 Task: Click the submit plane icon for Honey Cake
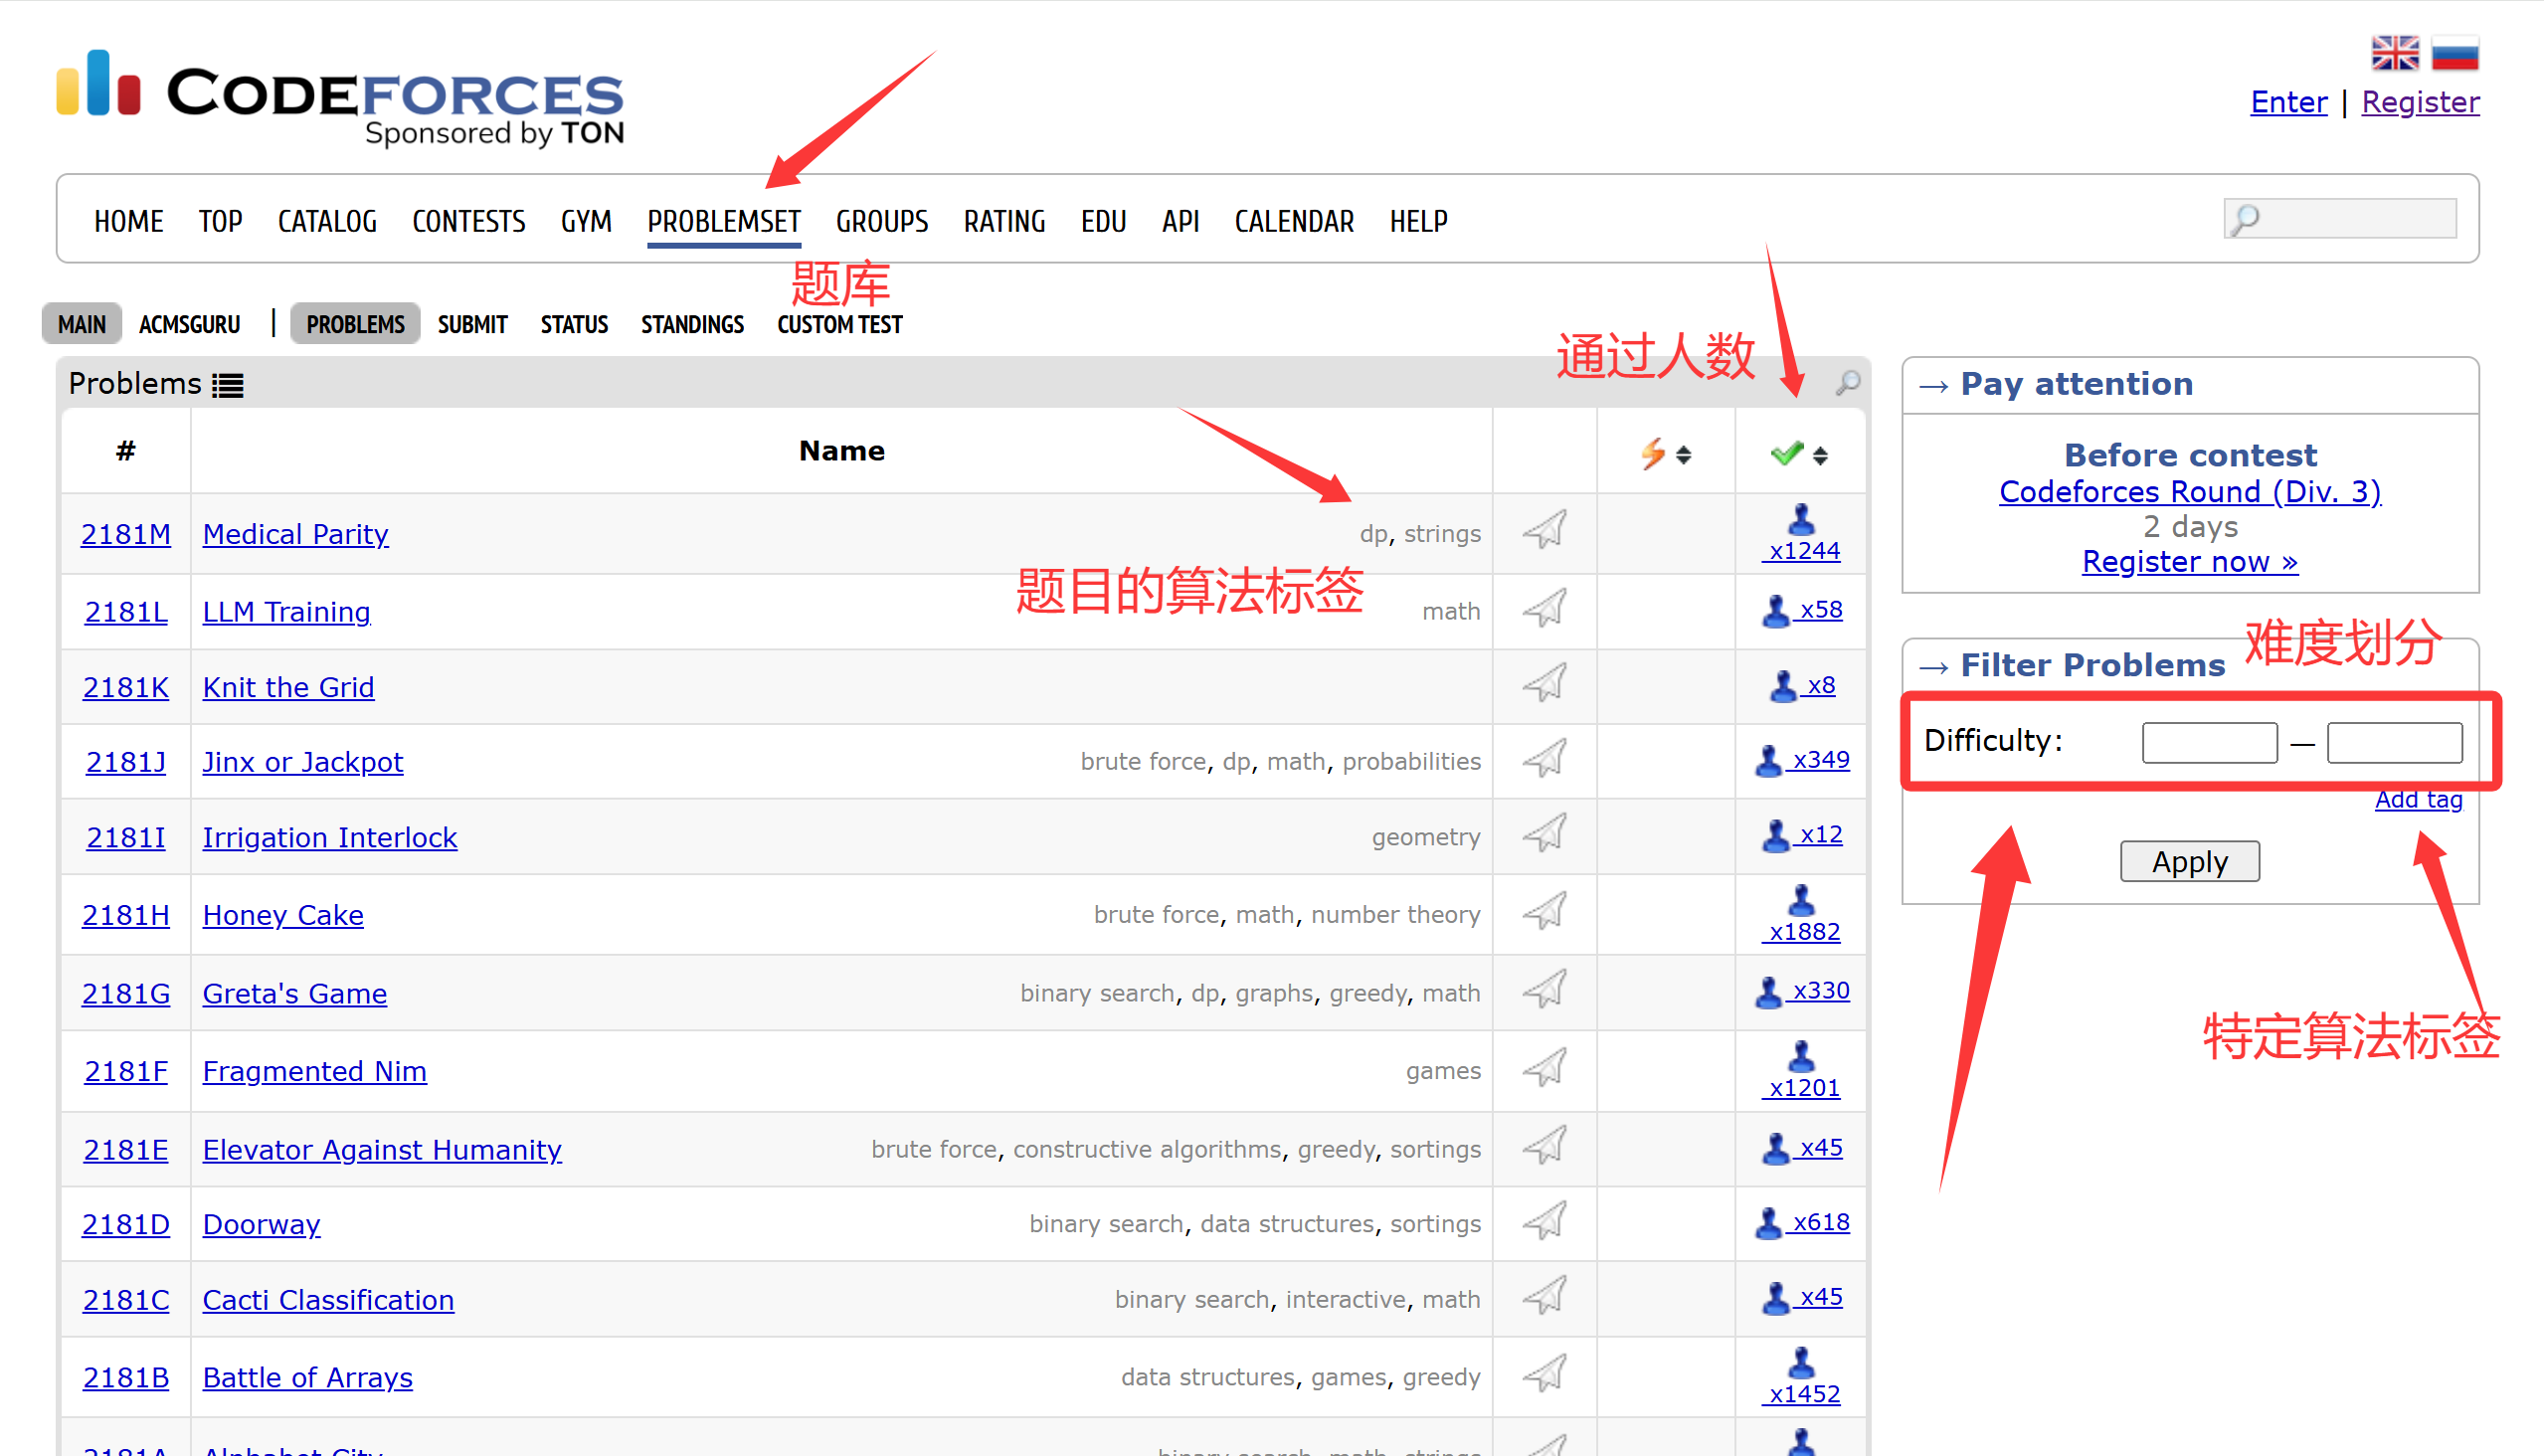point(1544,912)
